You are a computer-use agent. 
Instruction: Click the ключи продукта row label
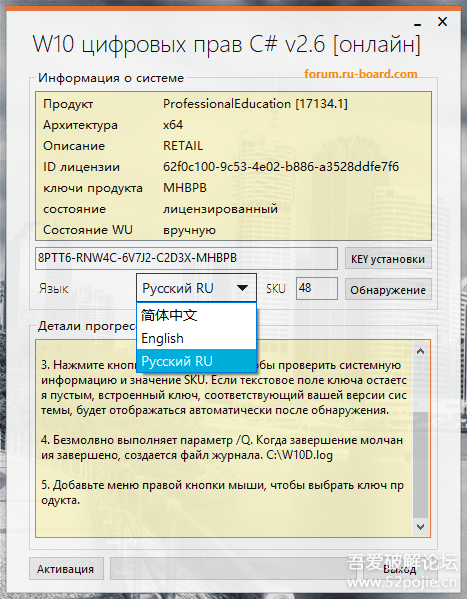93,188
